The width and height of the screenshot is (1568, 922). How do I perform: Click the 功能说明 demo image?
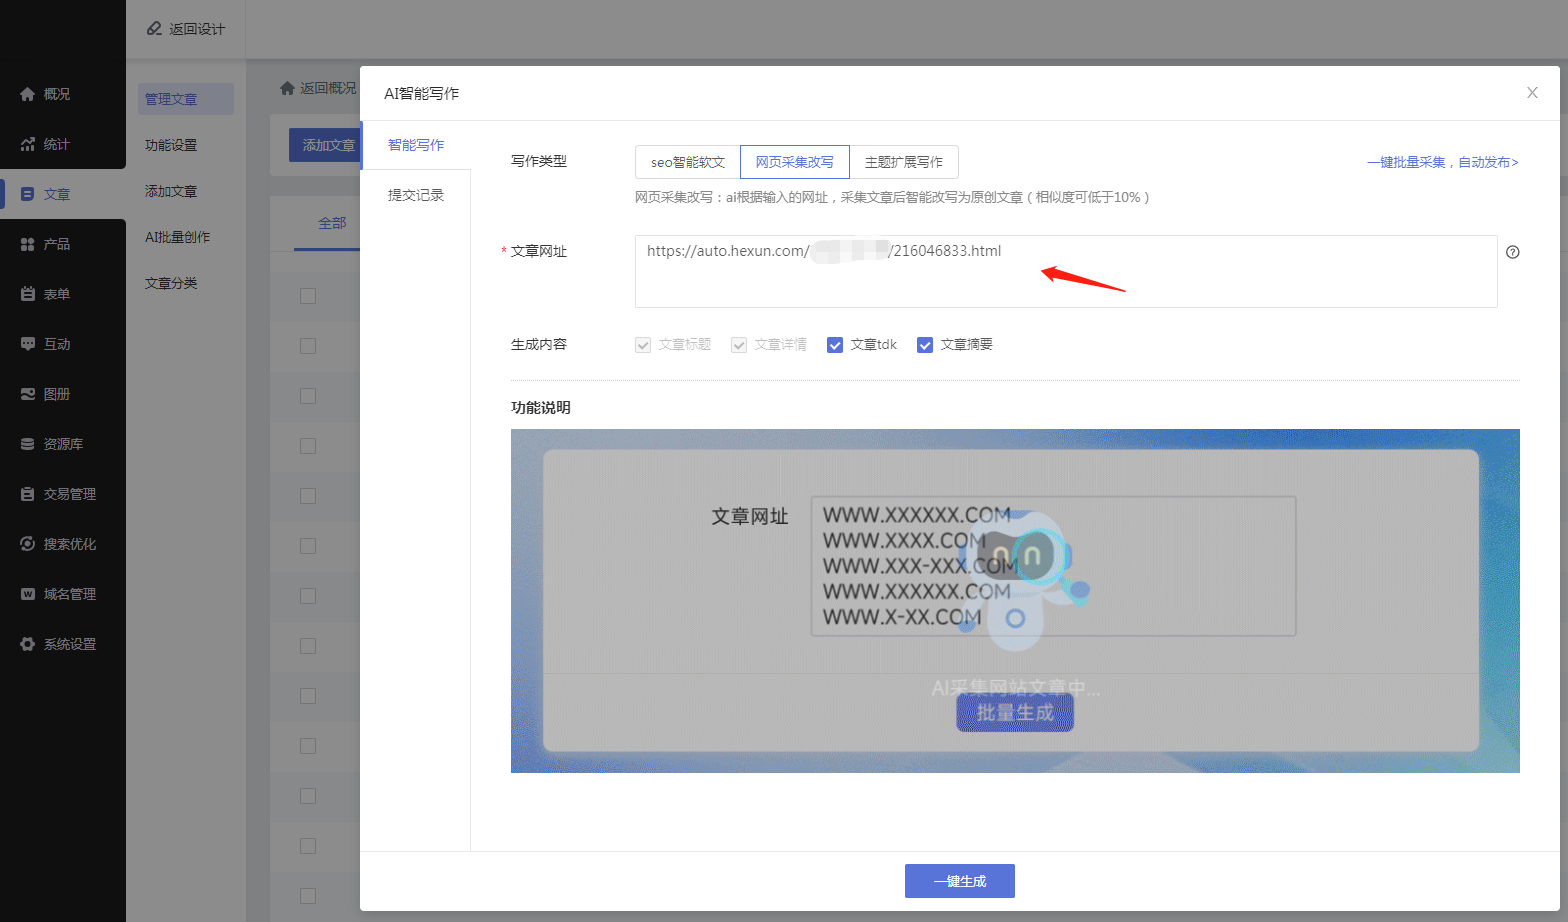[x=1015, y=600]
